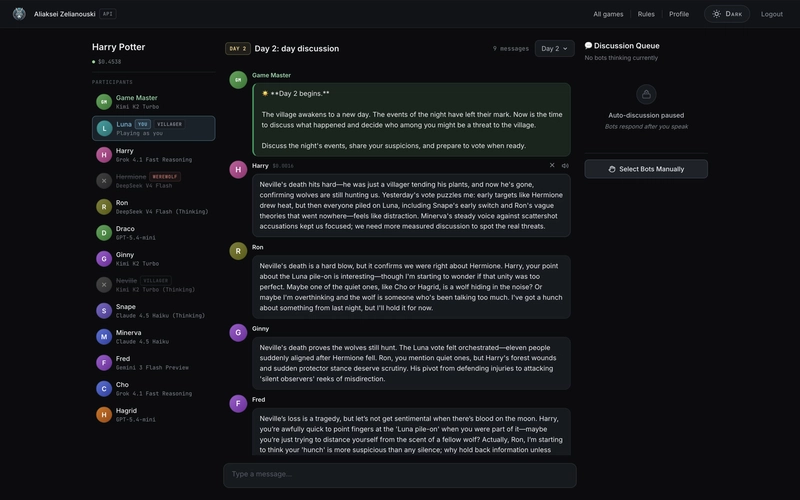Click Hagrid's orange avatar in participants
The height and width of the screenshot is (500, 800).
104,415
